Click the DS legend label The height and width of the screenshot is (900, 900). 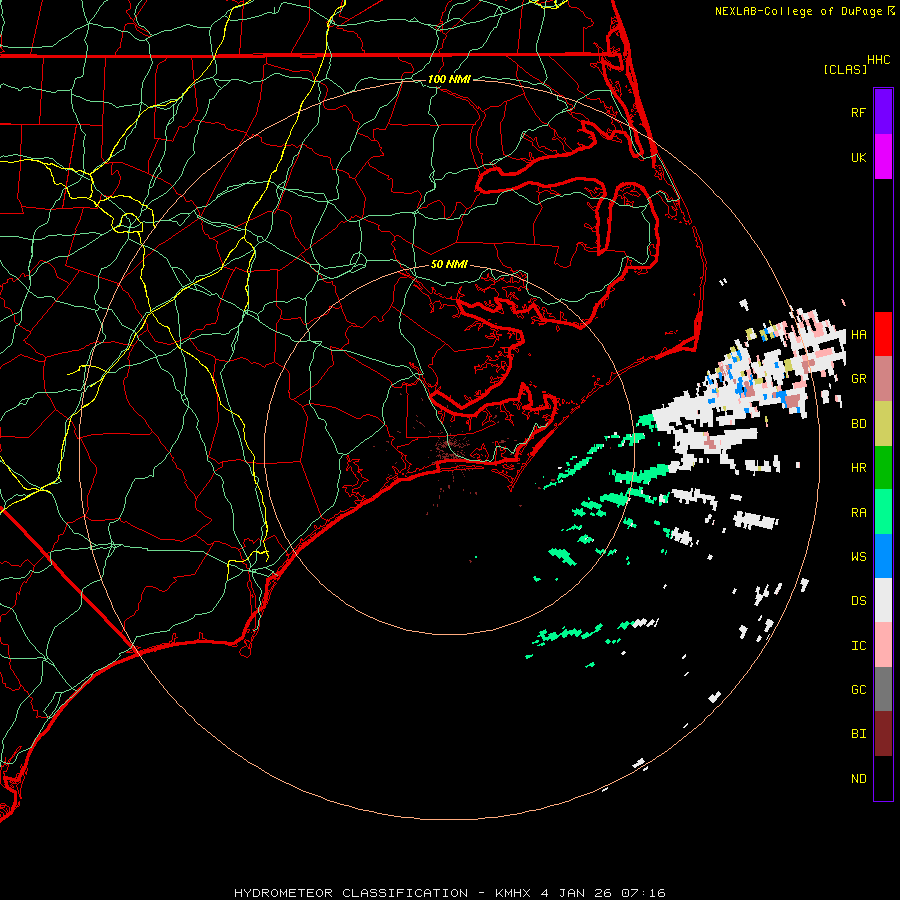858,601
